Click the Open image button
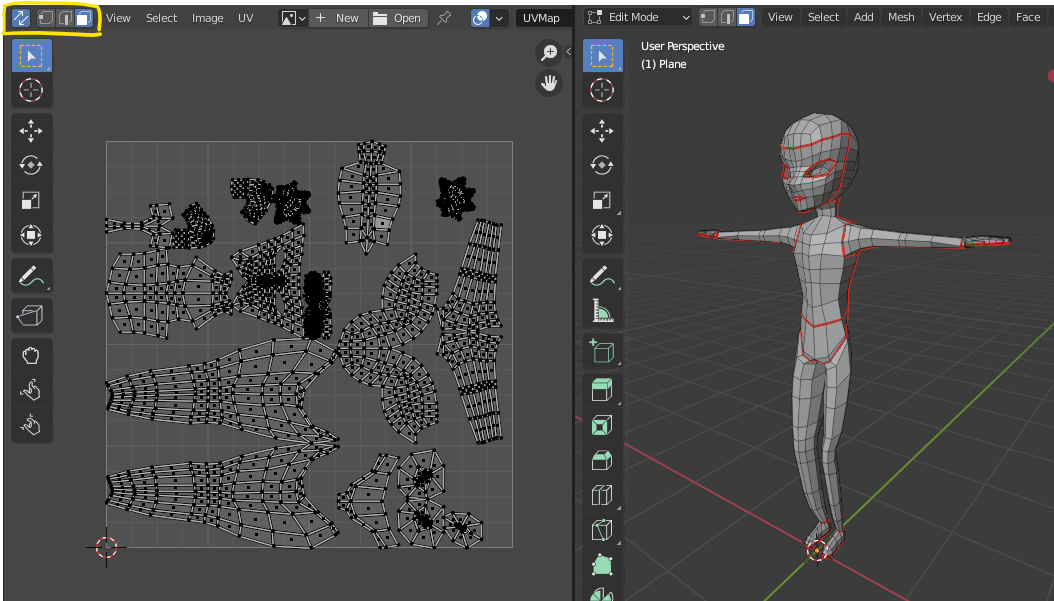The width and height of the screenshot is (1054, 601). (x=397, y=18)
